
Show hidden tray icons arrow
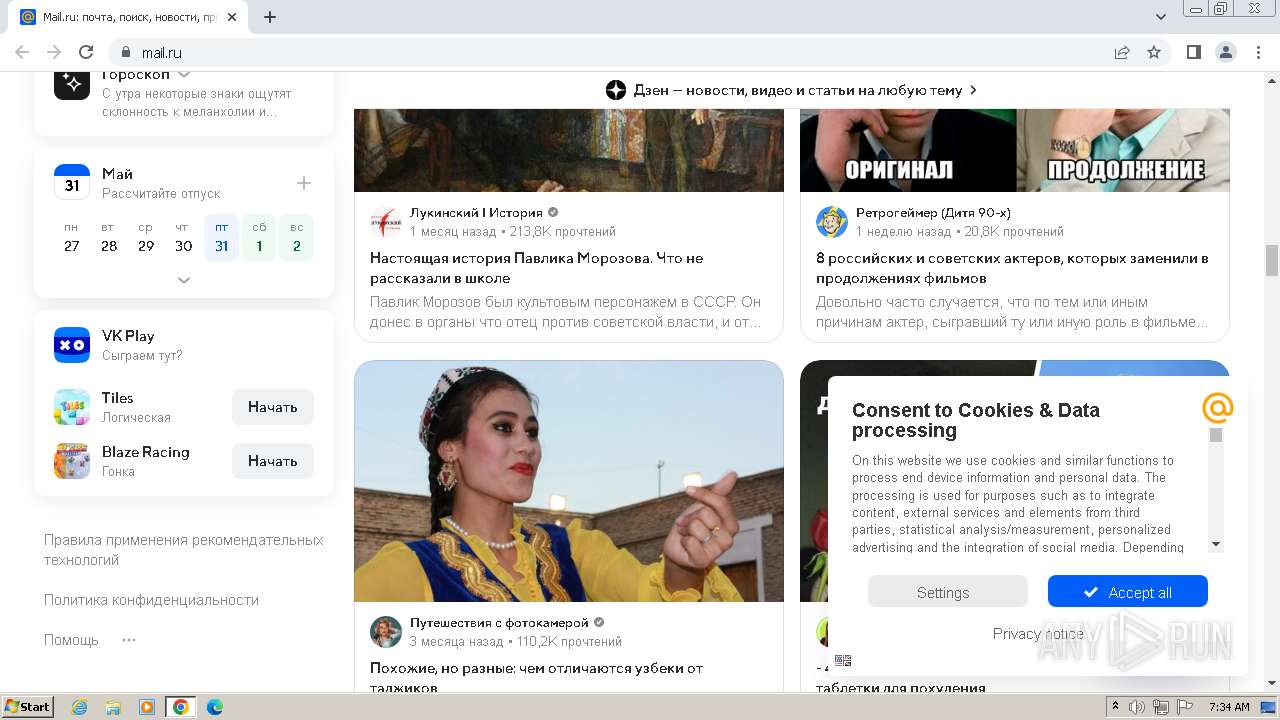(1115, 707)
